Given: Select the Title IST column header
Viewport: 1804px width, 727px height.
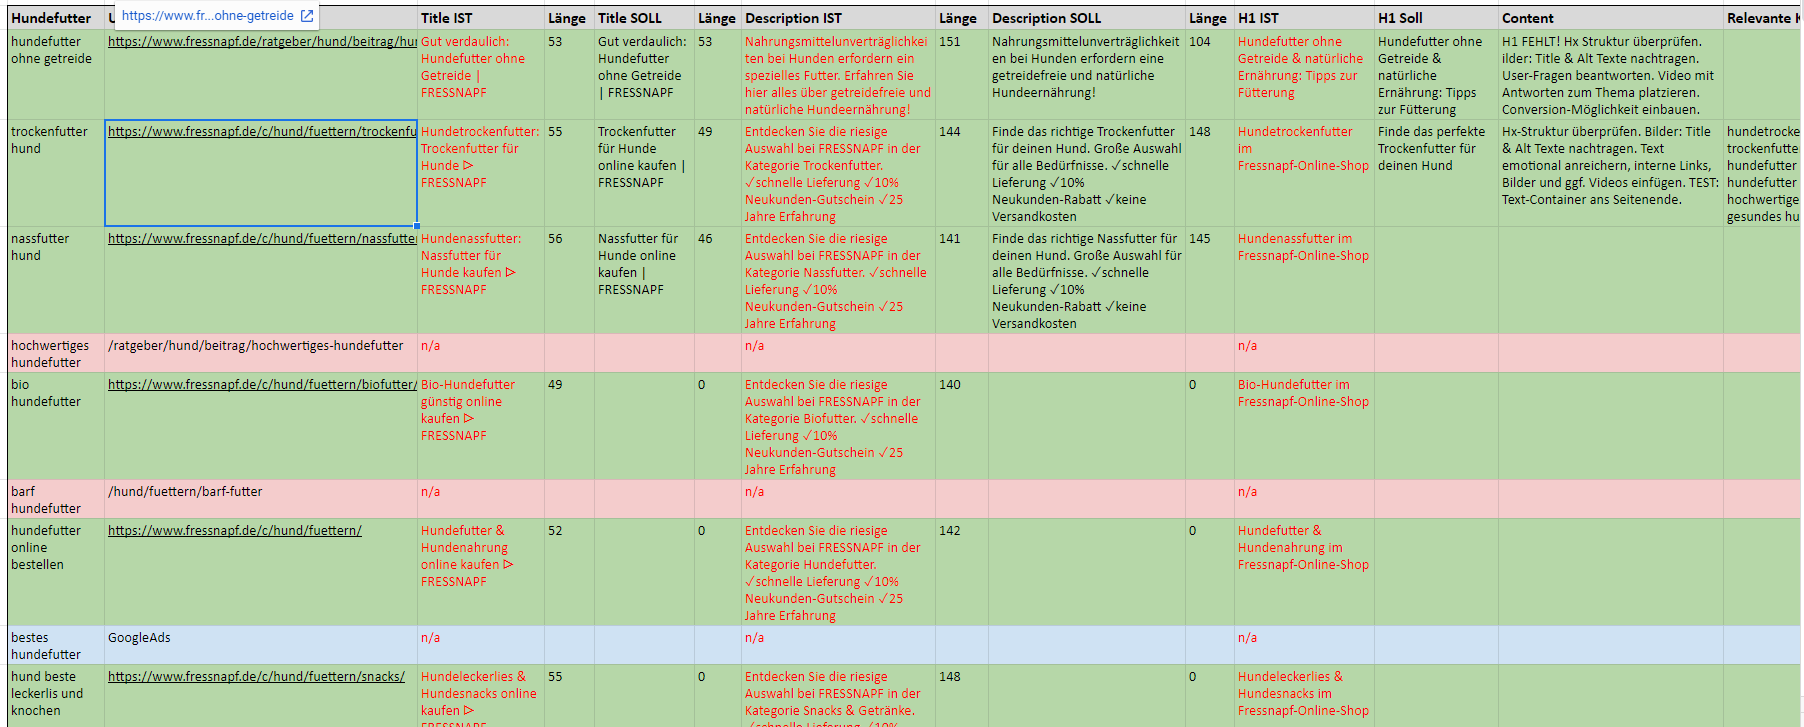Looking at the screenshot, I should click(x=481, y=18).
